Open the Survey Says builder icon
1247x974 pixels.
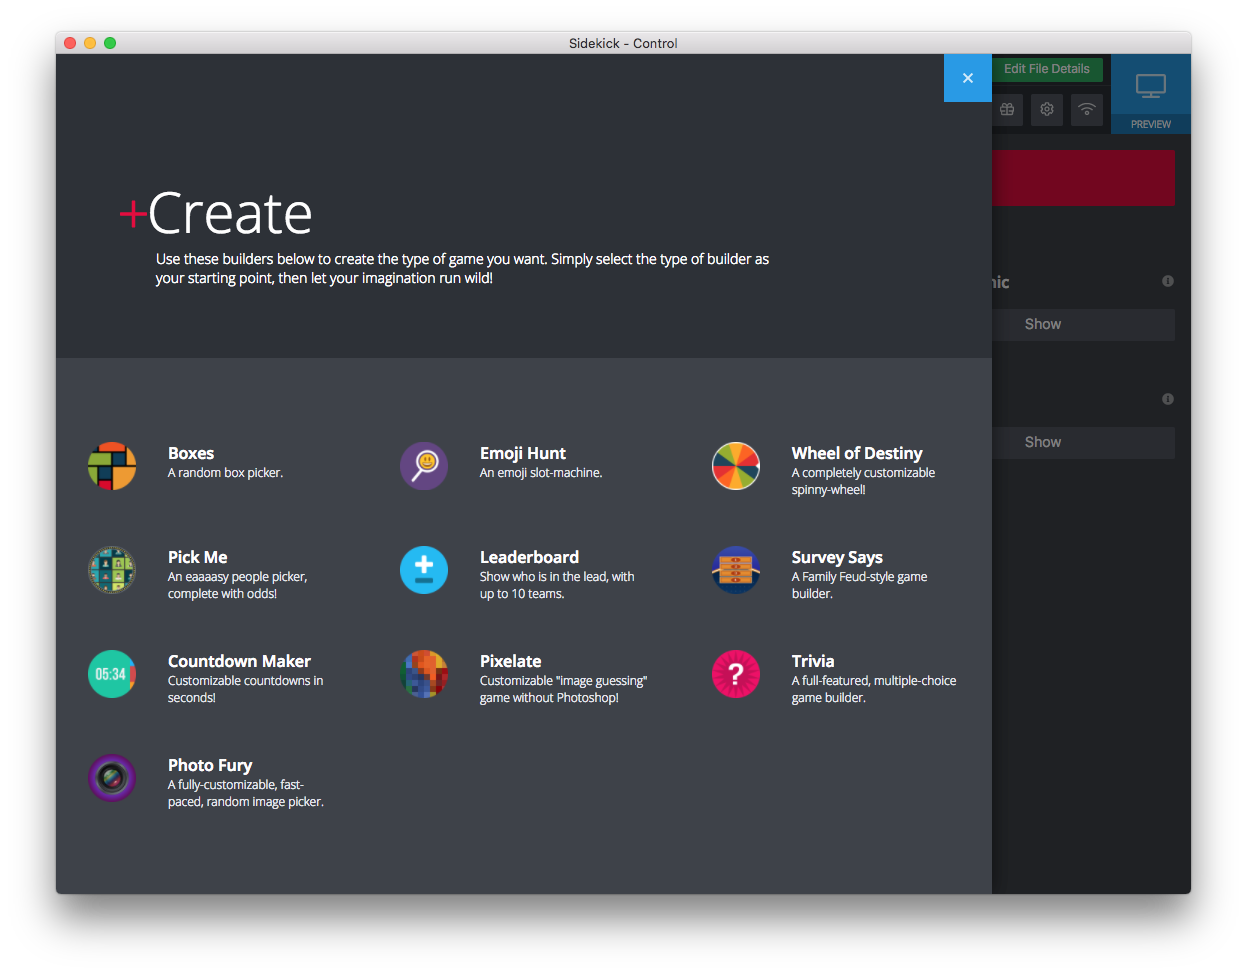(x=736, y=570)
